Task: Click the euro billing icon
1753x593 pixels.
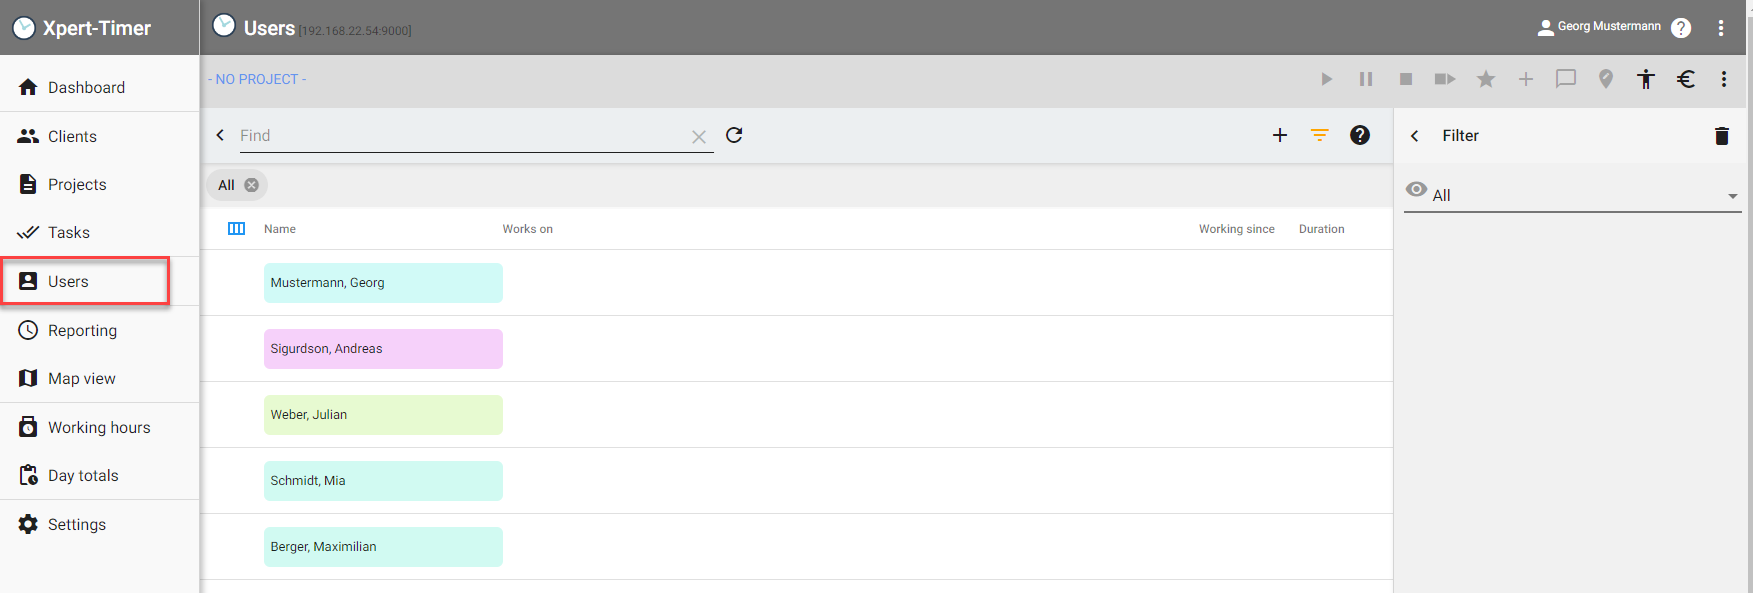Action: 1686,79
